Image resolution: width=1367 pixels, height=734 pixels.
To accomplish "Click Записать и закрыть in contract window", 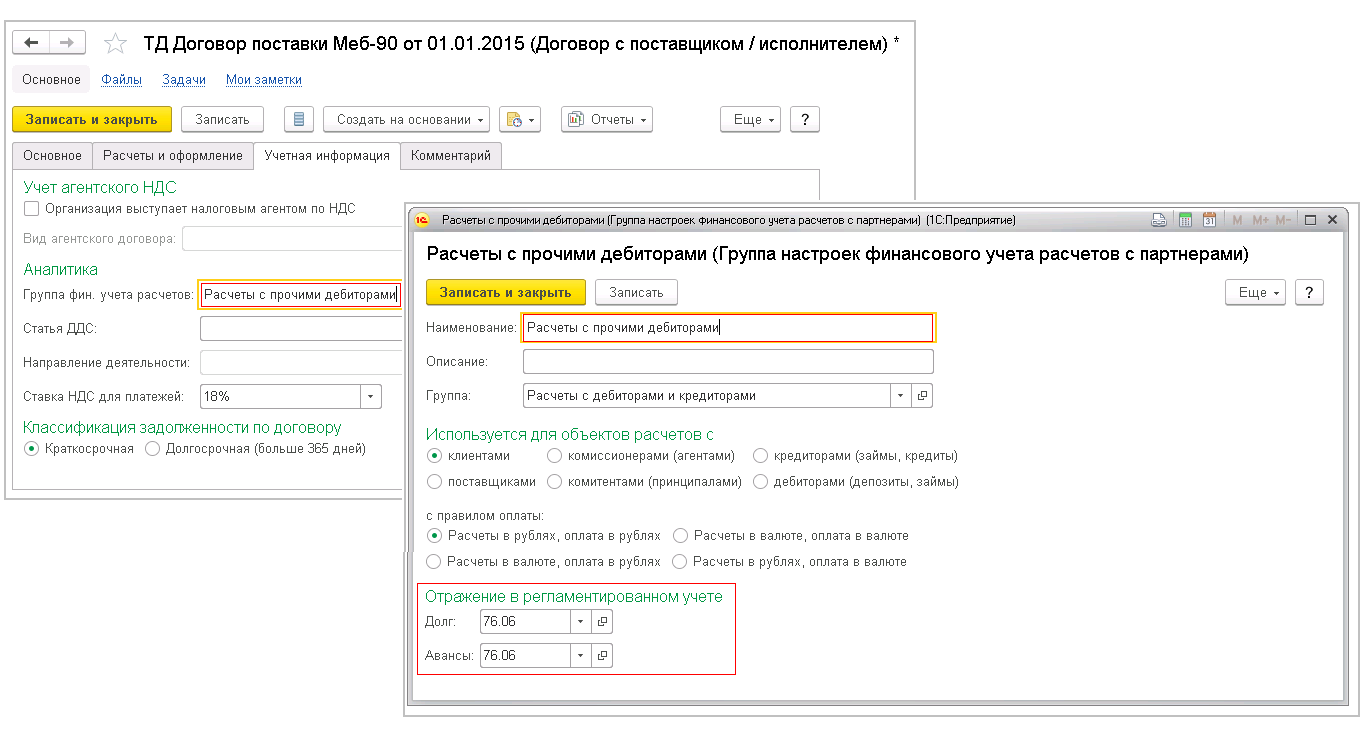I will pos(92,119).
